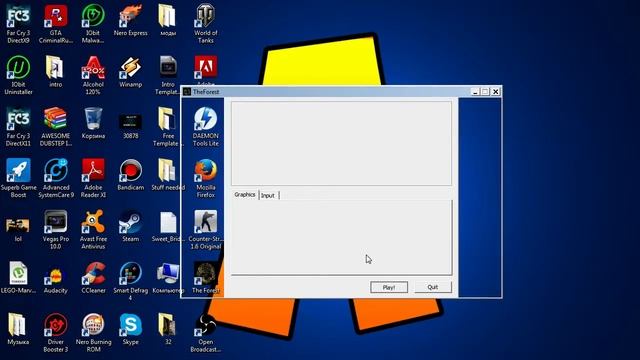Click the Play! button
The height and width of the screenshot is (360, 640).
[389, 287]
